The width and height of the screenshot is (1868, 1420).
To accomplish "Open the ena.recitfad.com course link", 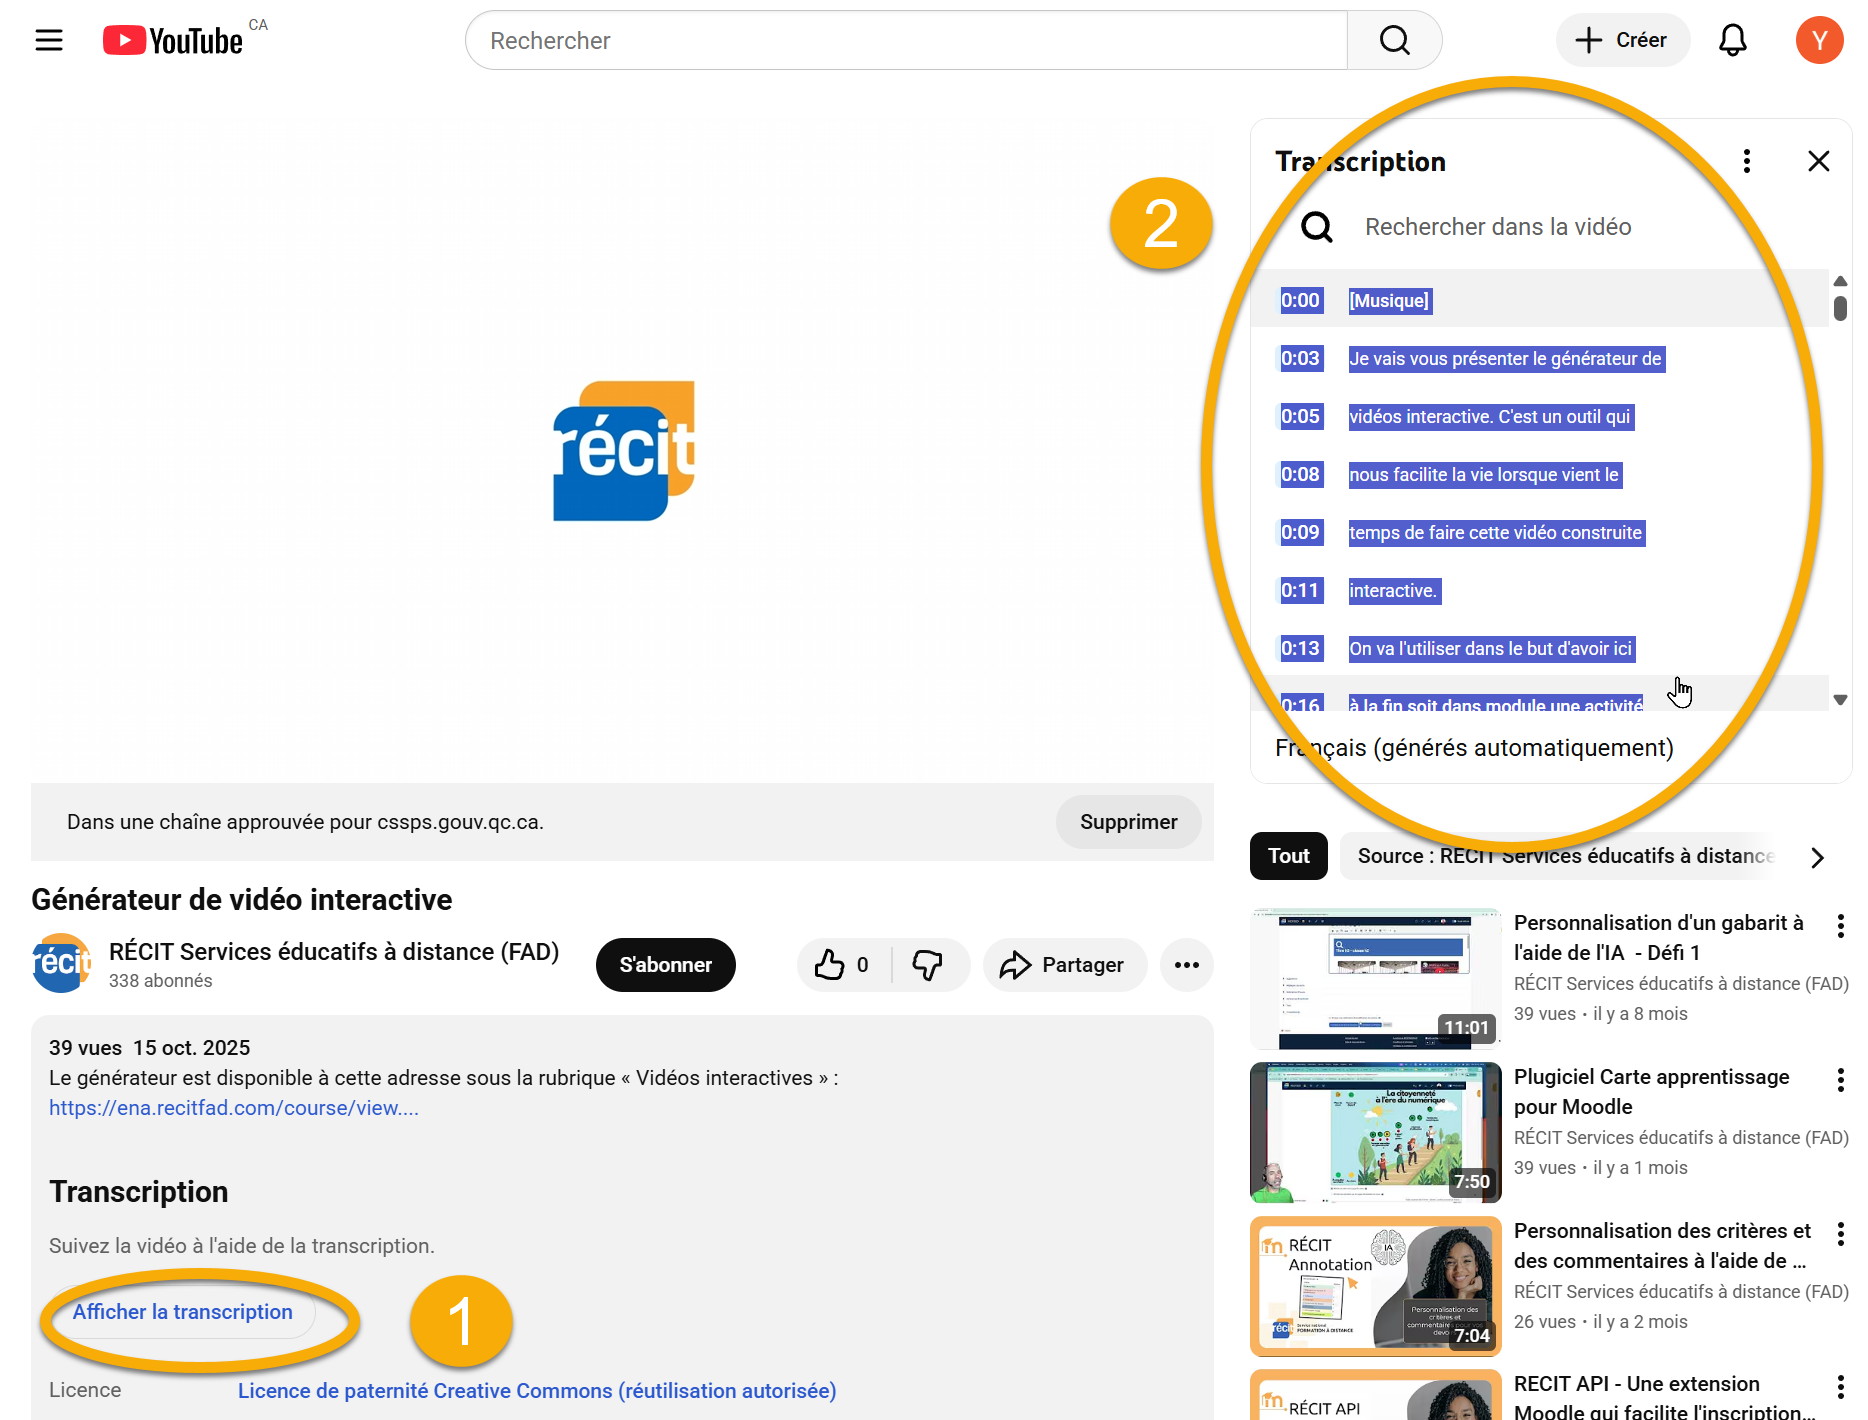I will pos(234,1108).
